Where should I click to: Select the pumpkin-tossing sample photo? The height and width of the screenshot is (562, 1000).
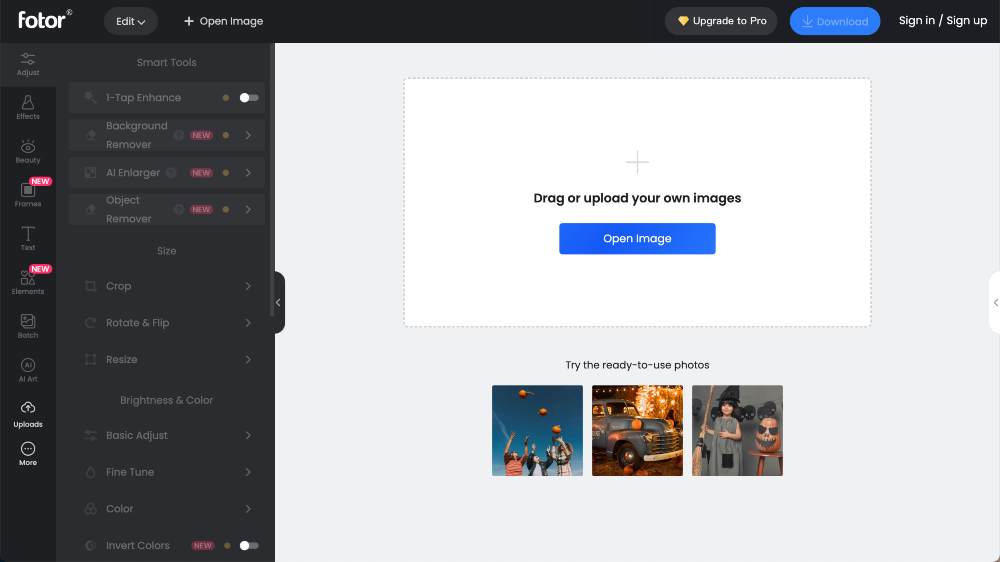pos(537,430)
